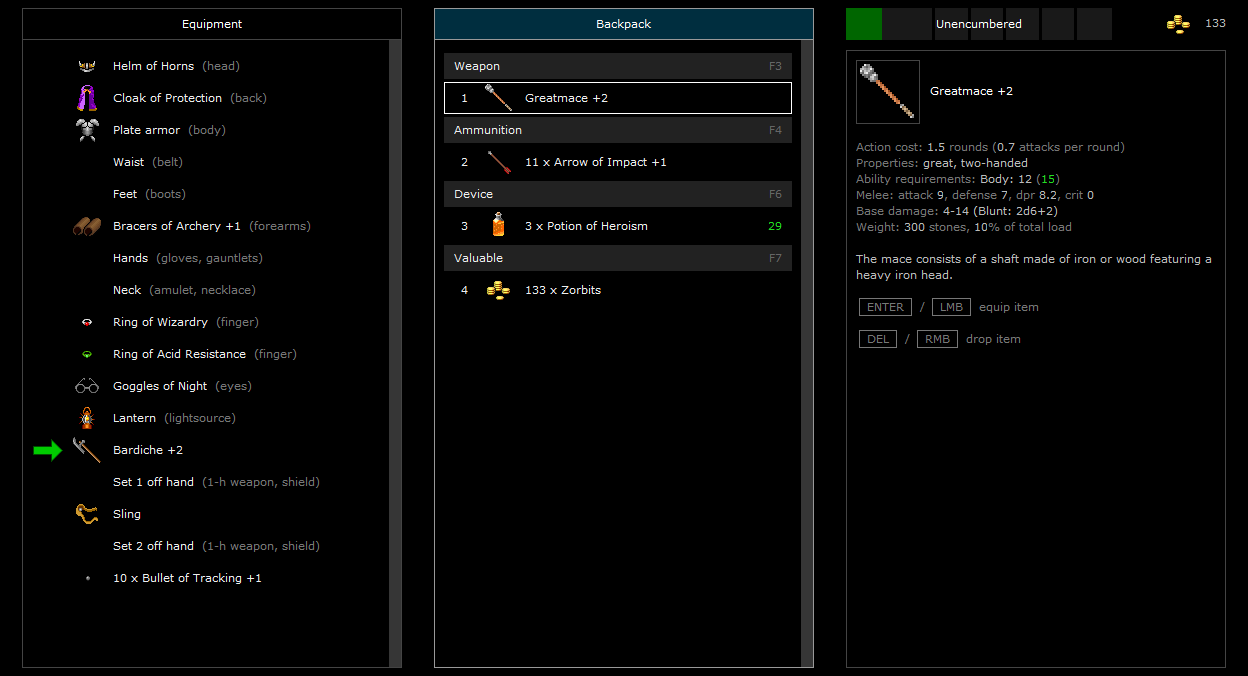
Task: Select the Valuable category header
Action: [x=617, y=258]
